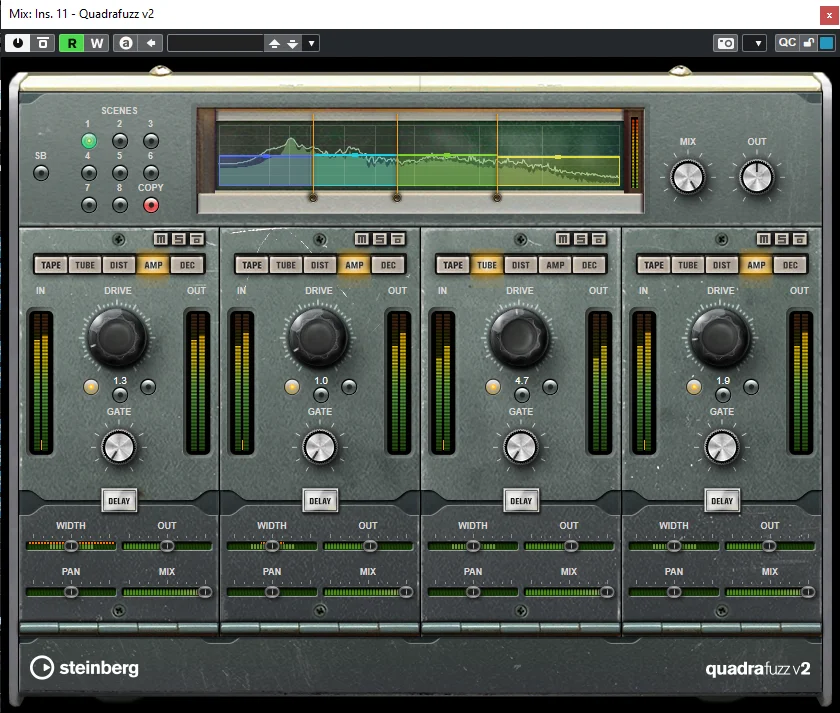Screen dimensions: 840x713
Task: Click the plug-in power button in the toolbar
Action: [18, 43]
